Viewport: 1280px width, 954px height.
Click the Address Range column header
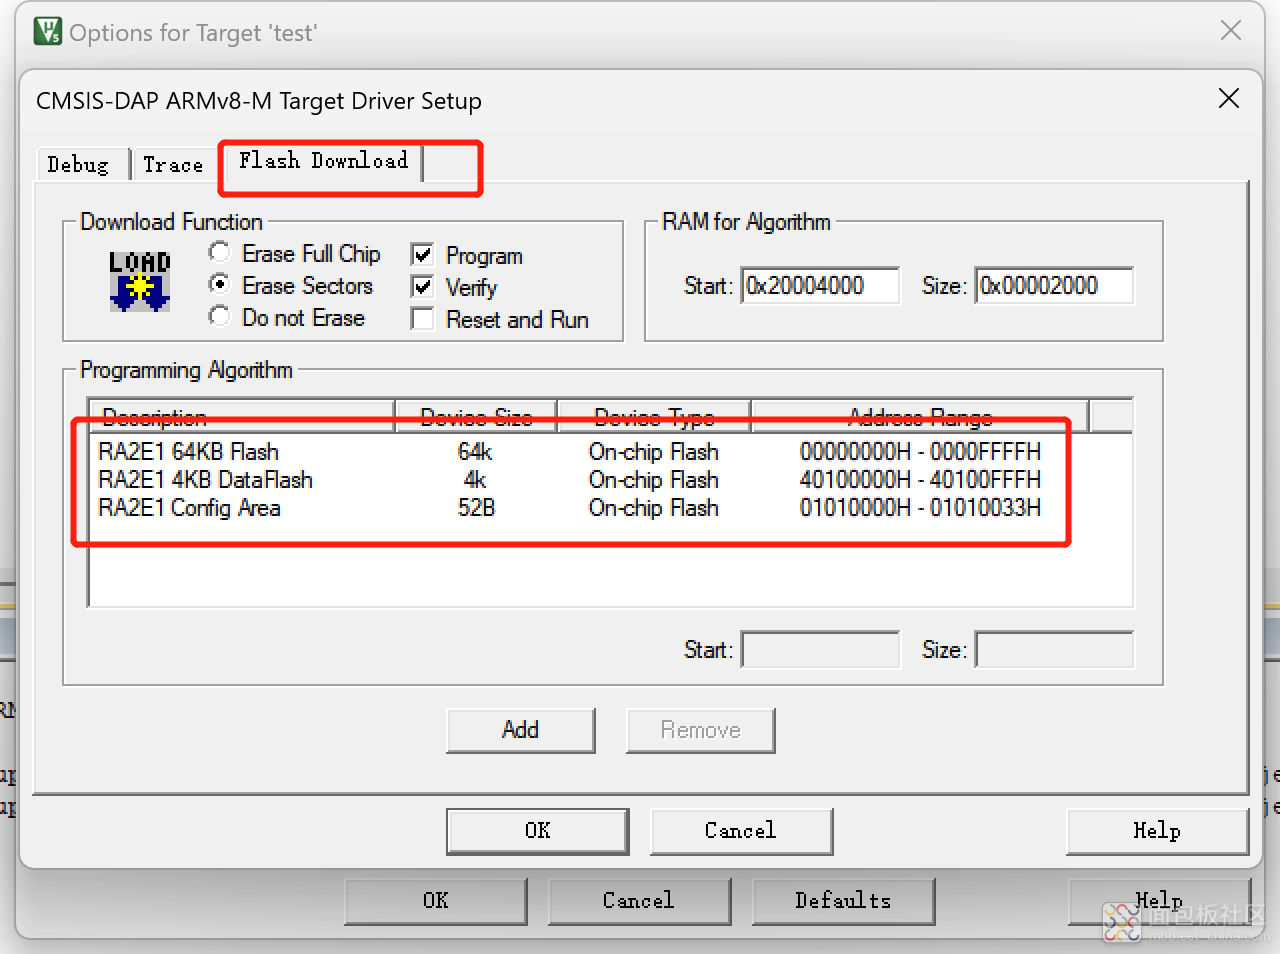pos(920,416)
